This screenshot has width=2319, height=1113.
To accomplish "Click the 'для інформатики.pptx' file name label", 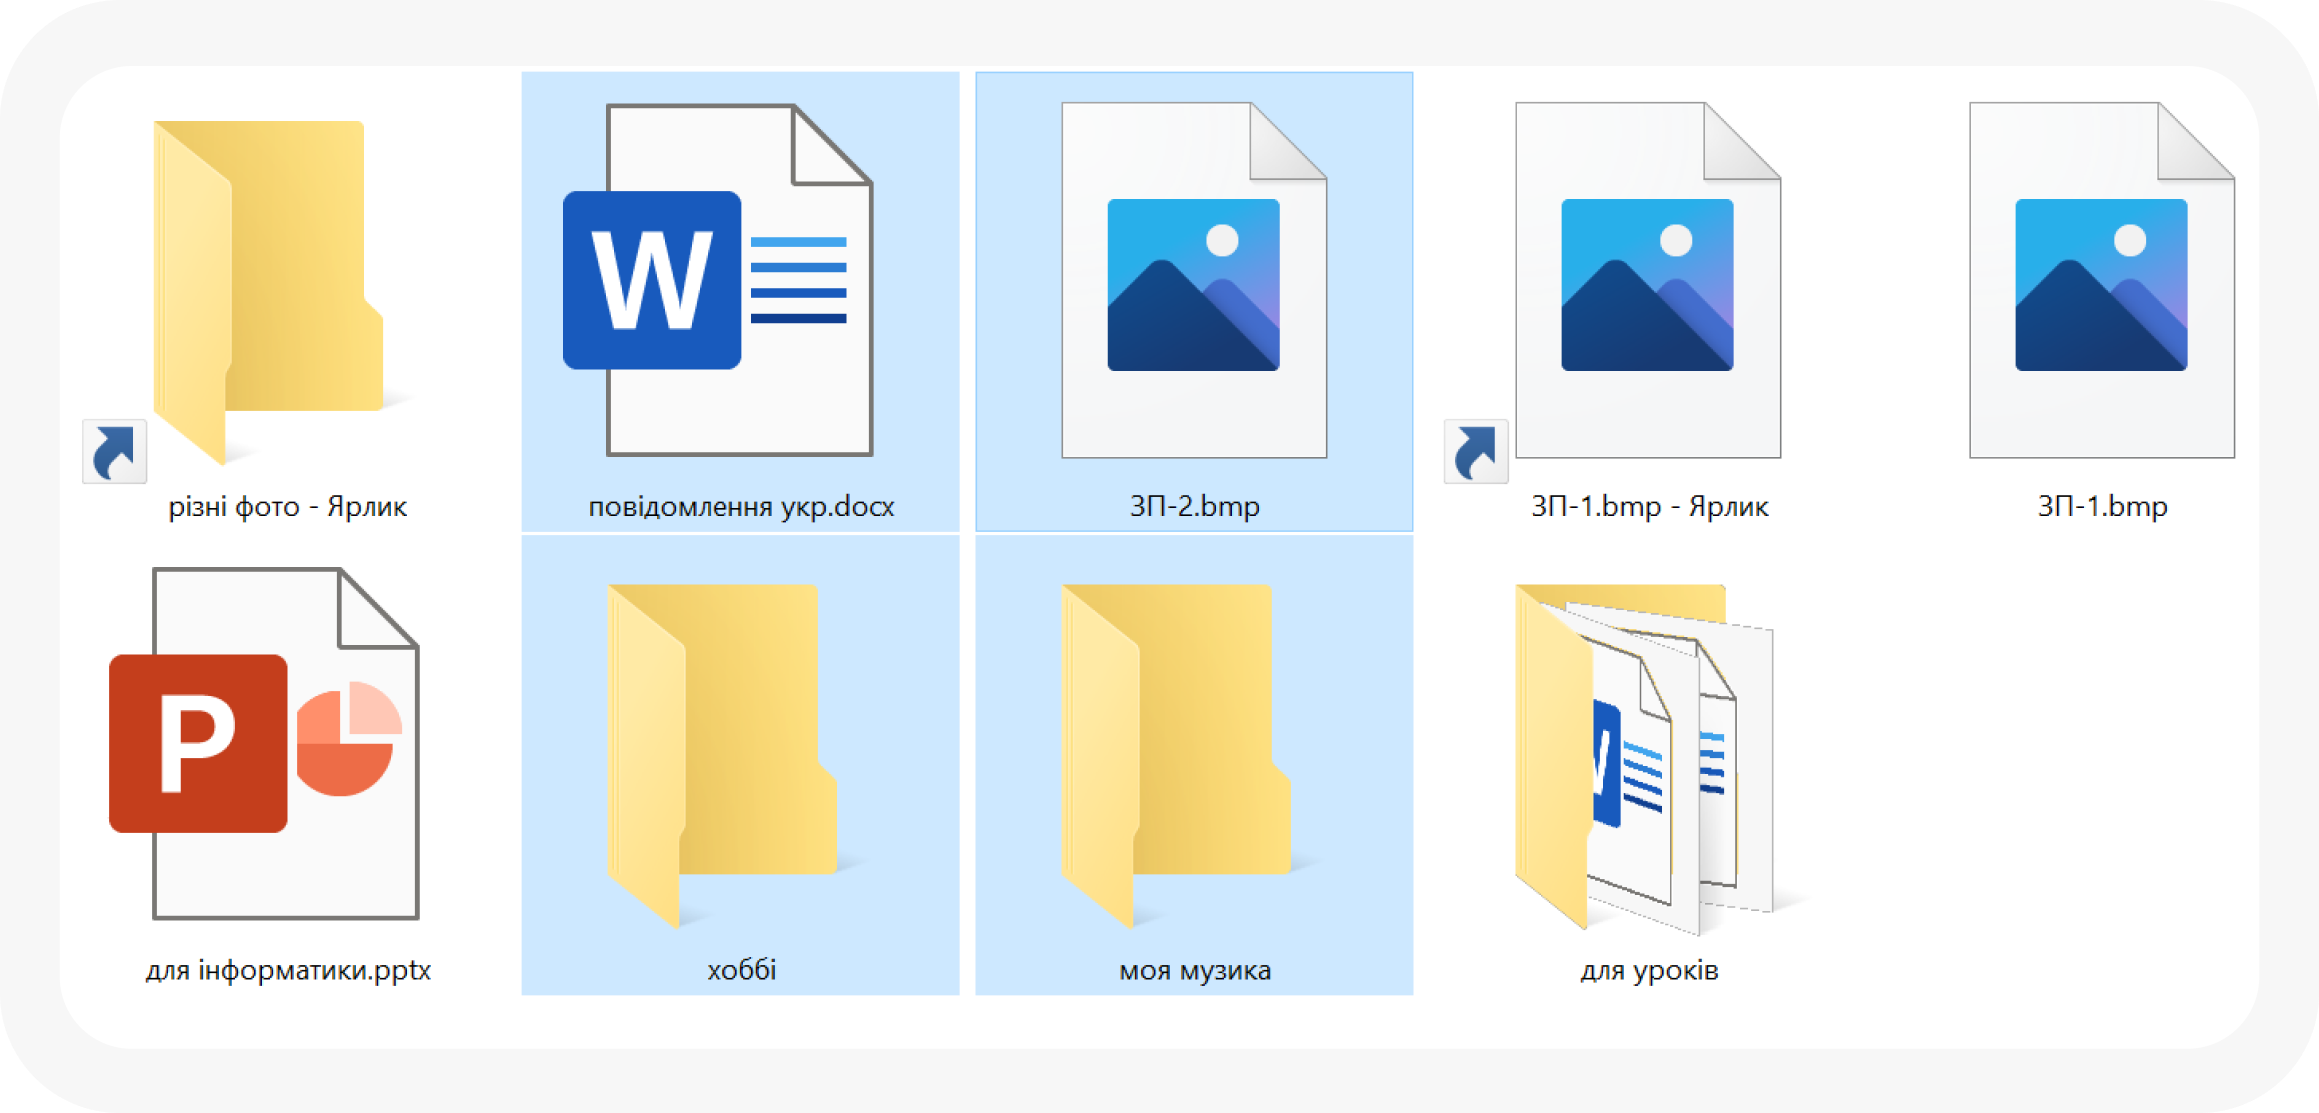I will [288, 970].
